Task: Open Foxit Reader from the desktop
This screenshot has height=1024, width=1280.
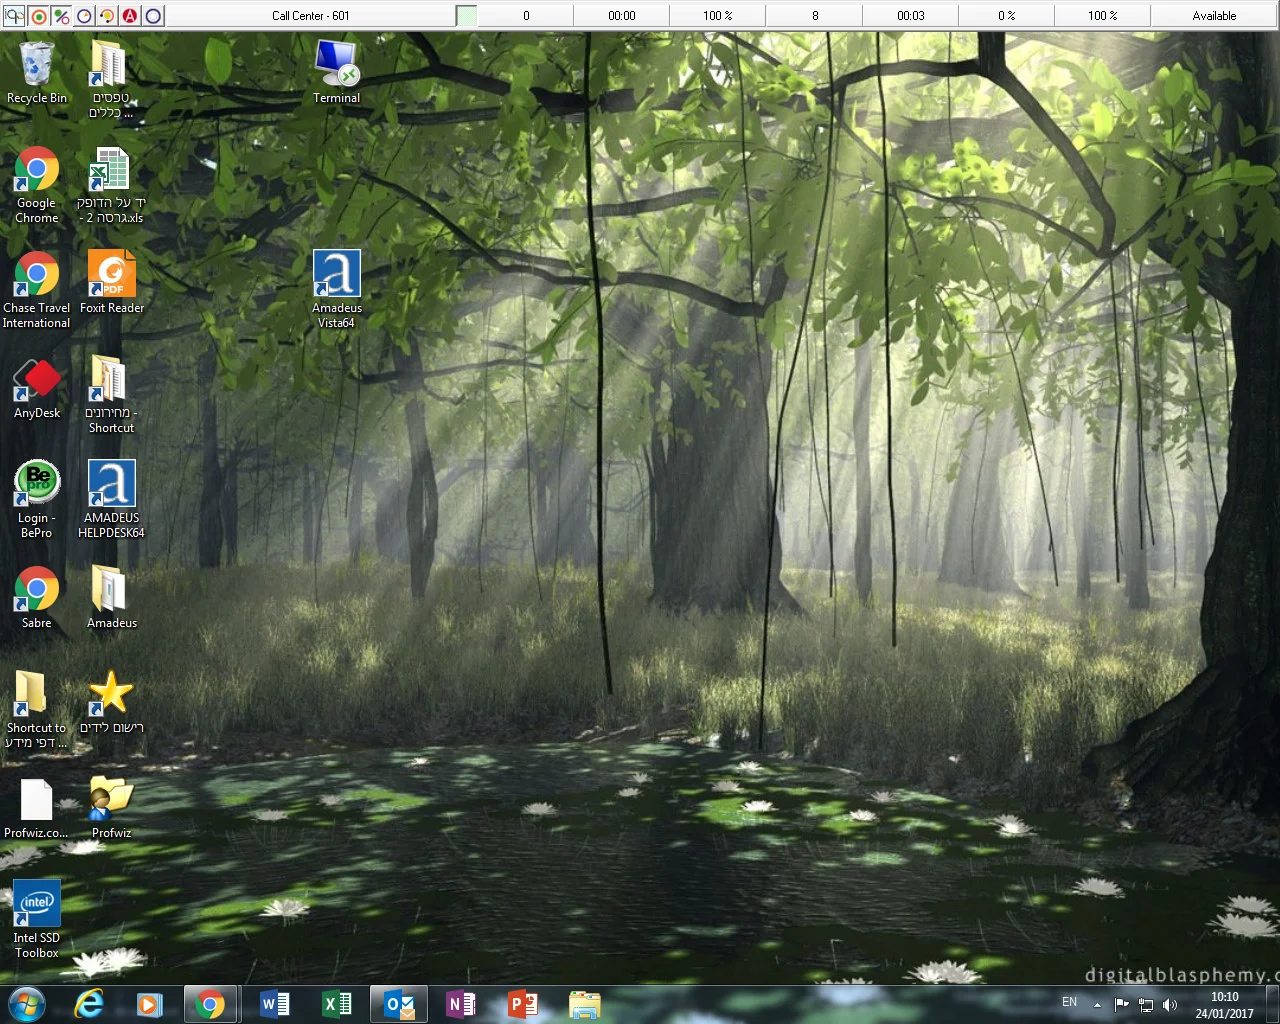Action: 111,275
